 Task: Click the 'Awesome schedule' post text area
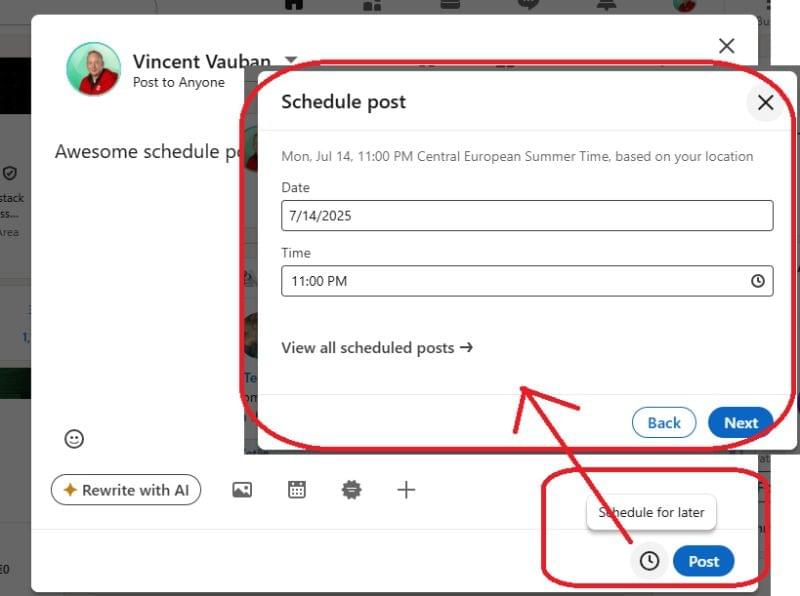[x=148, y=152]
